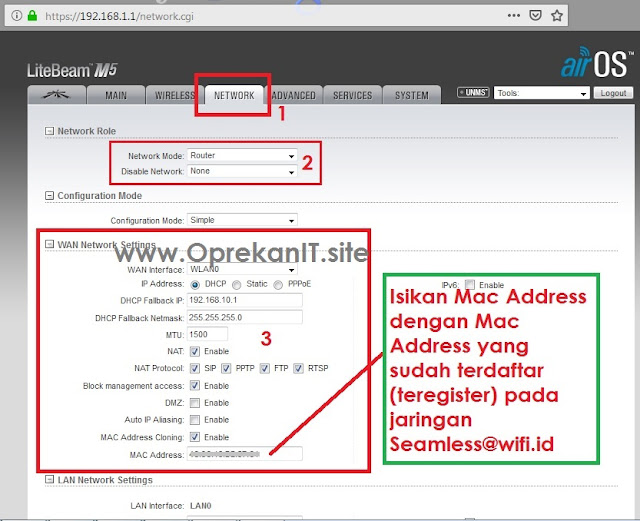Collapse the Configuration Mode section
The height and width of the screenshot is (521, 640).
click(x=49, y=196)
